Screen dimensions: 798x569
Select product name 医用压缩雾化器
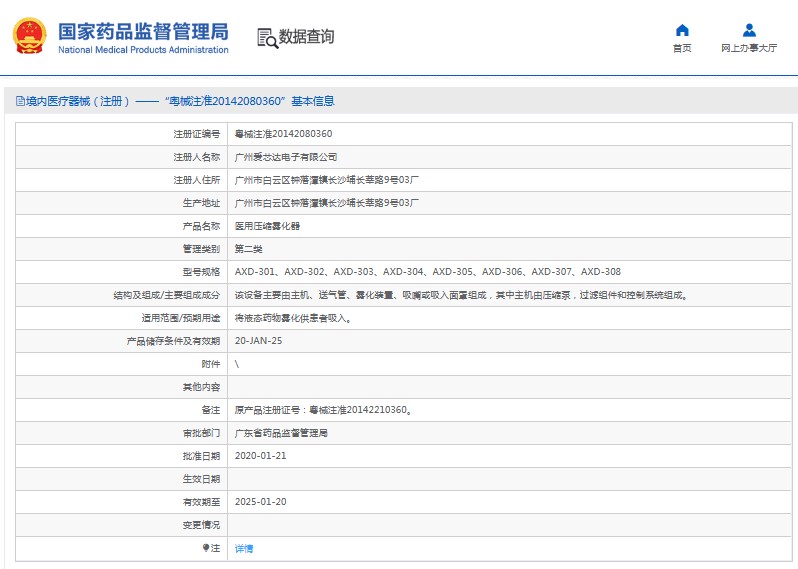(x=267, y=226)
